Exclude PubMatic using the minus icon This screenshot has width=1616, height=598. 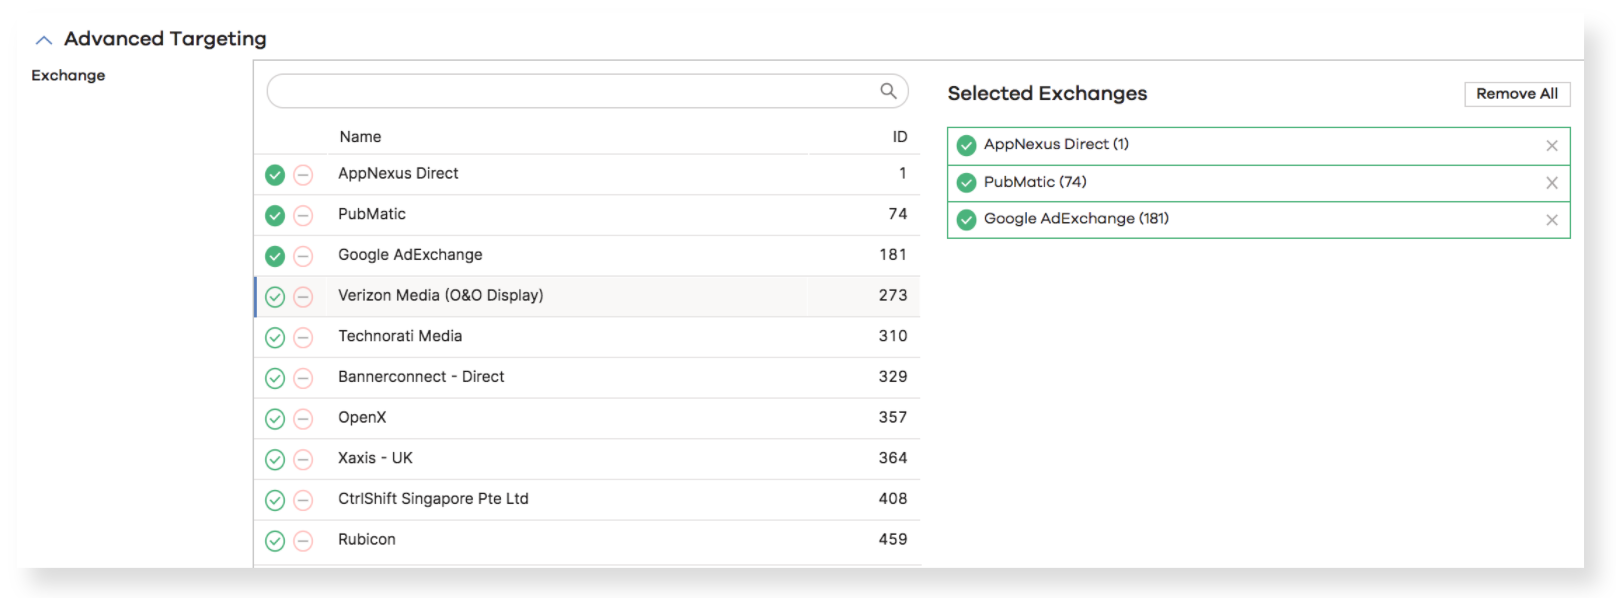click(303, 216)
